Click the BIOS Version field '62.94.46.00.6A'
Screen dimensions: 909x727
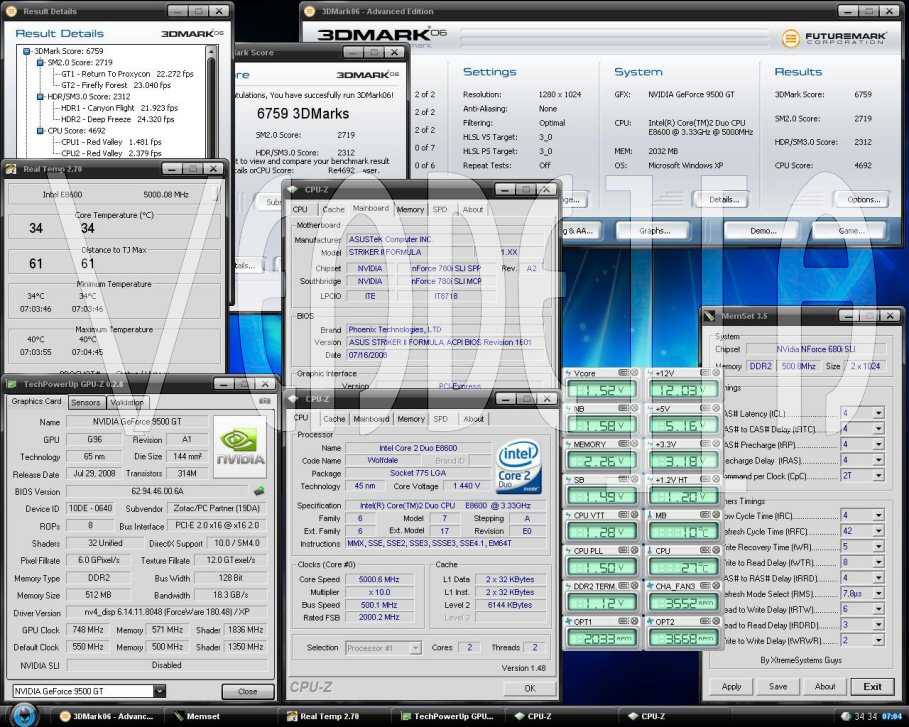[x=158, y=491]
